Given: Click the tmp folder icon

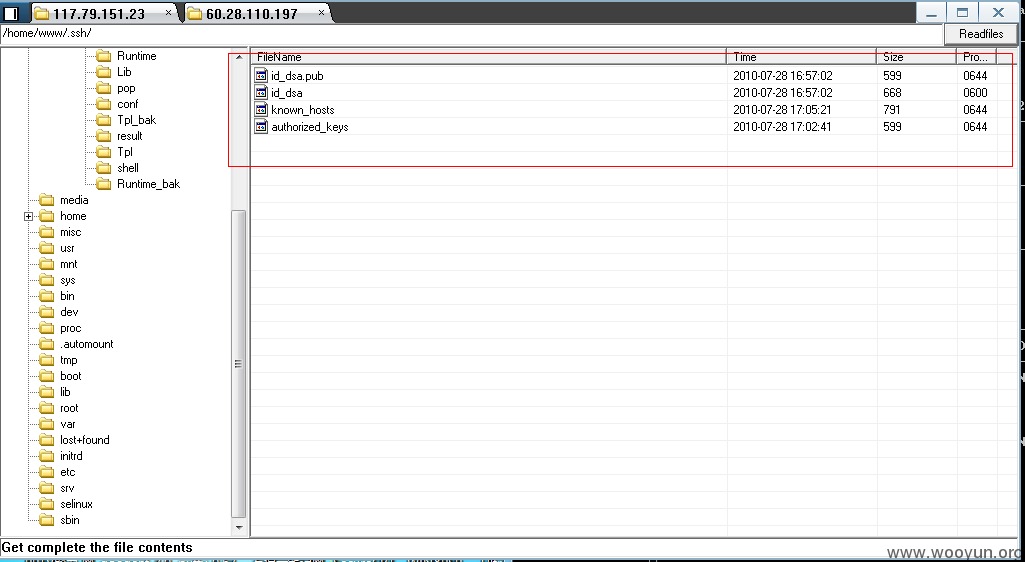Looking at the screenshot, I should (46, 360).
